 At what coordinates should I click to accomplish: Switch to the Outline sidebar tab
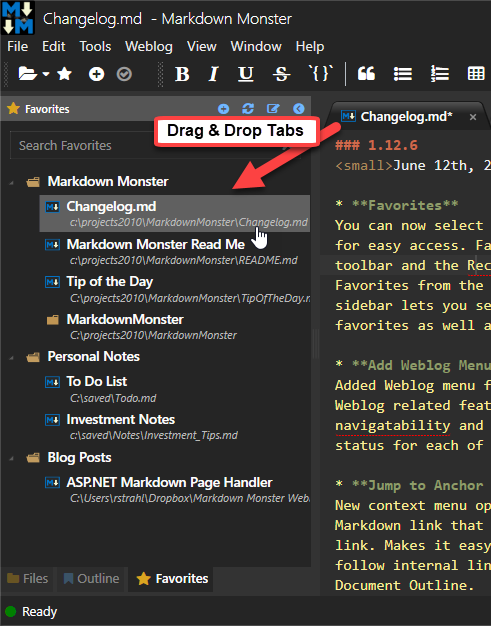(92, 578)
